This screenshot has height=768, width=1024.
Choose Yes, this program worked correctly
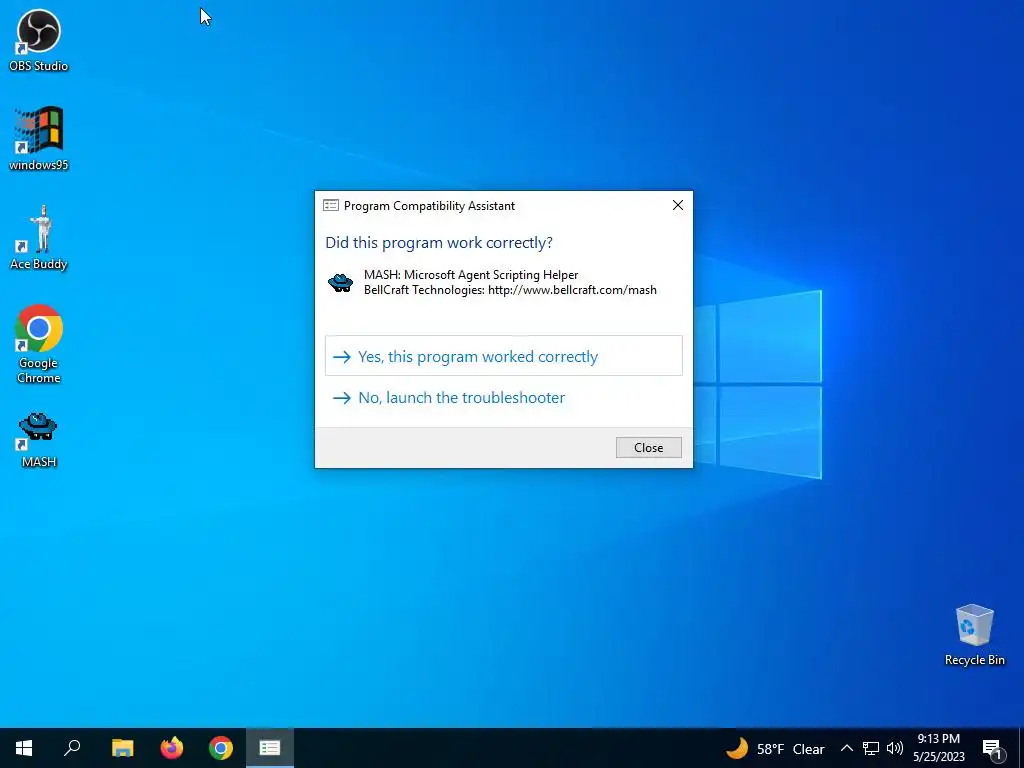click(504, 356)
